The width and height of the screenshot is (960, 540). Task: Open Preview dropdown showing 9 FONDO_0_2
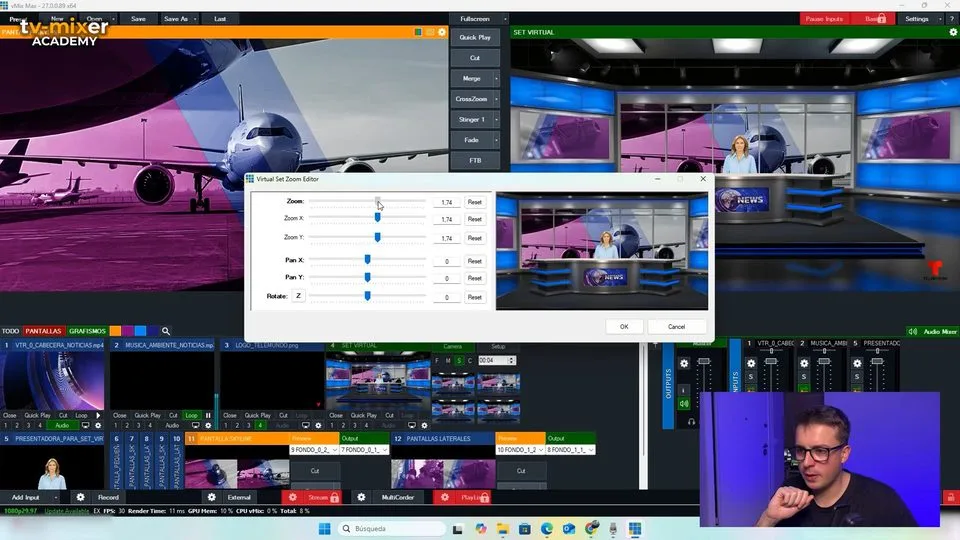click(314, 450)
